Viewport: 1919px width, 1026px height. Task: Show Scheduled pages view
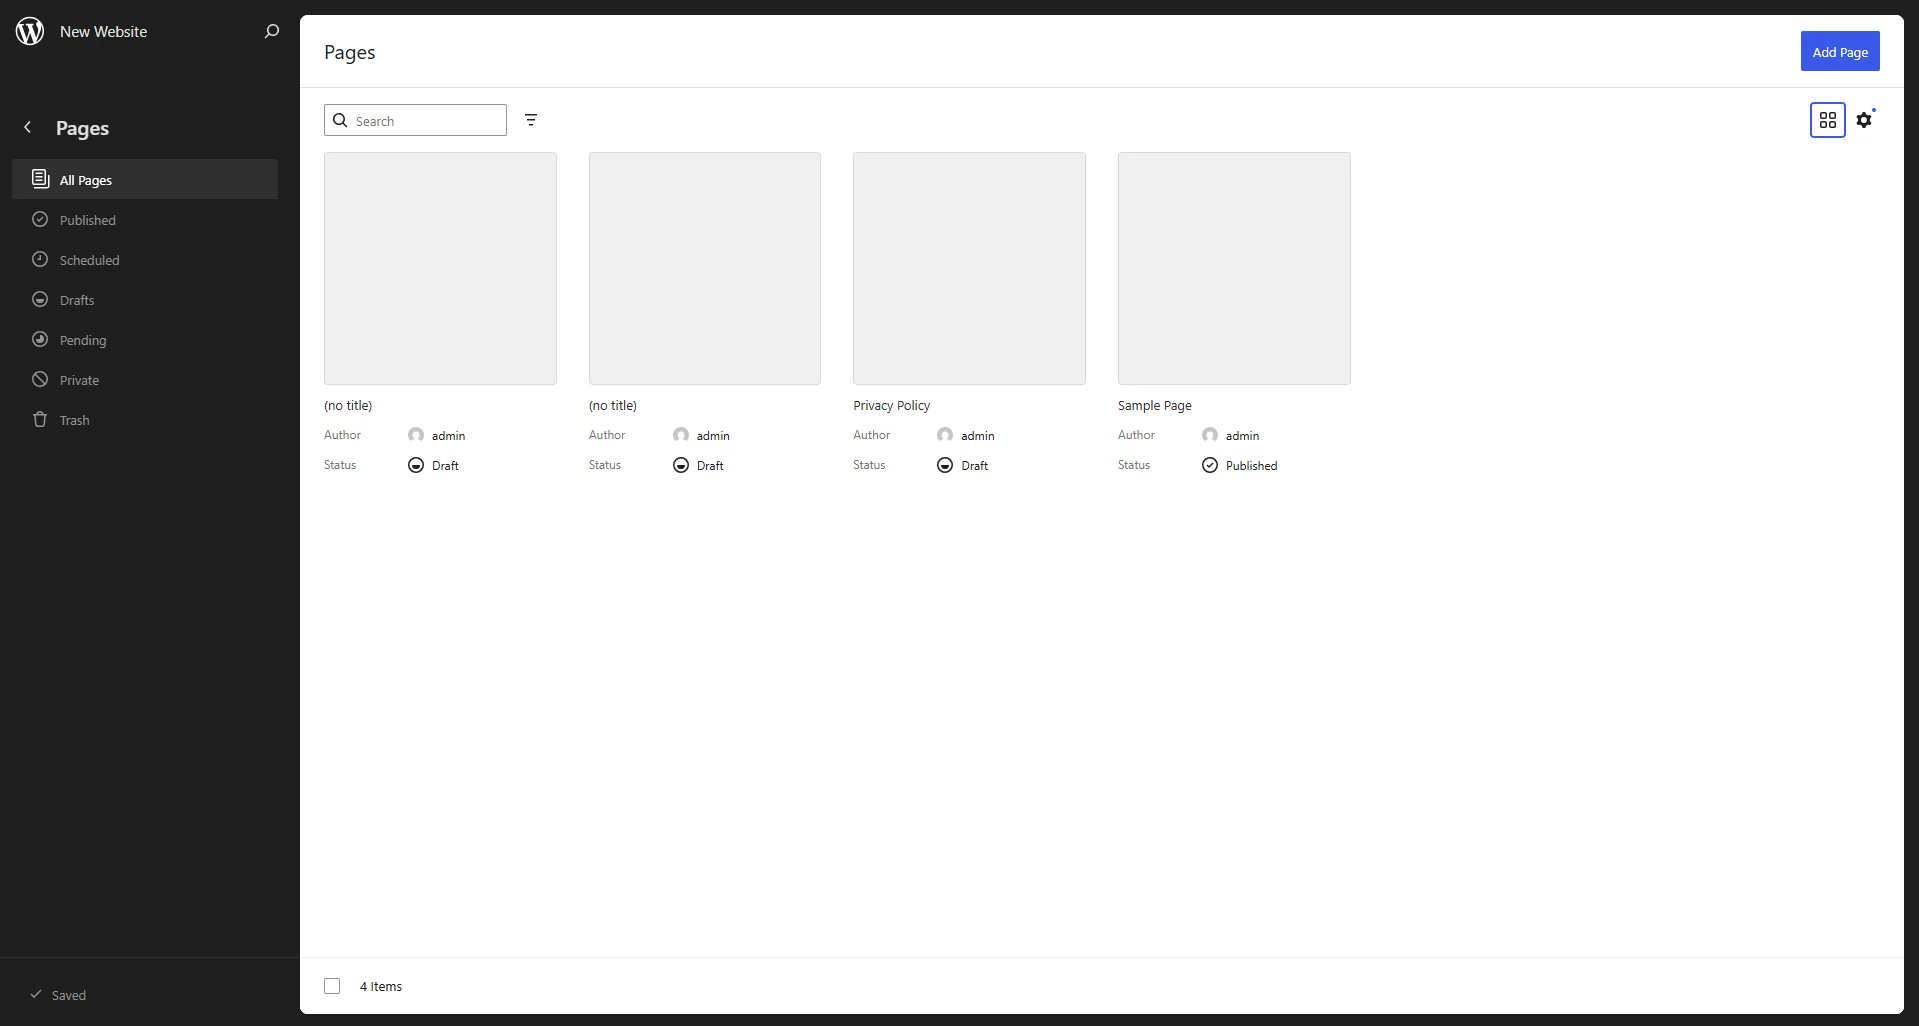[x=145, y=259]
